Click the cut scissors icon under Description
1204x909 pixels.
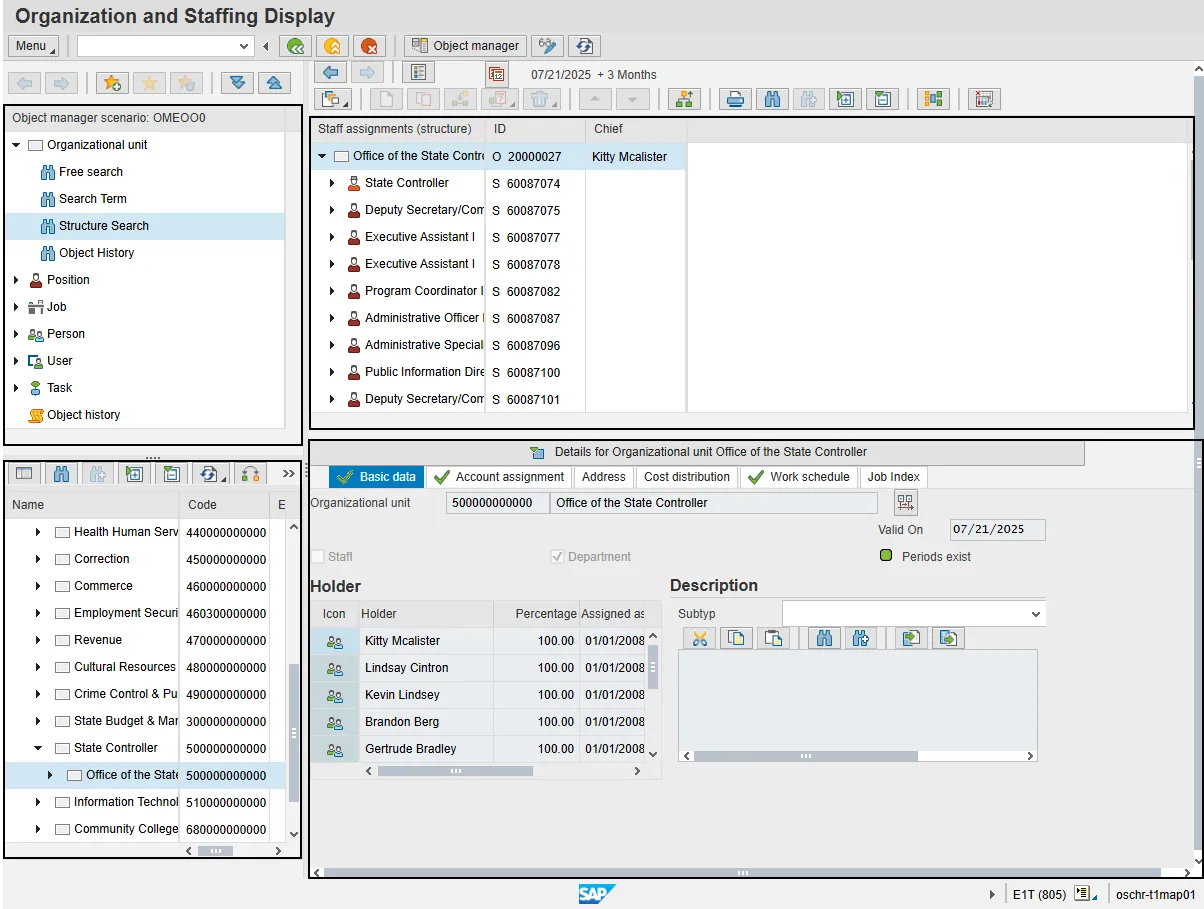tap(699, 638)
